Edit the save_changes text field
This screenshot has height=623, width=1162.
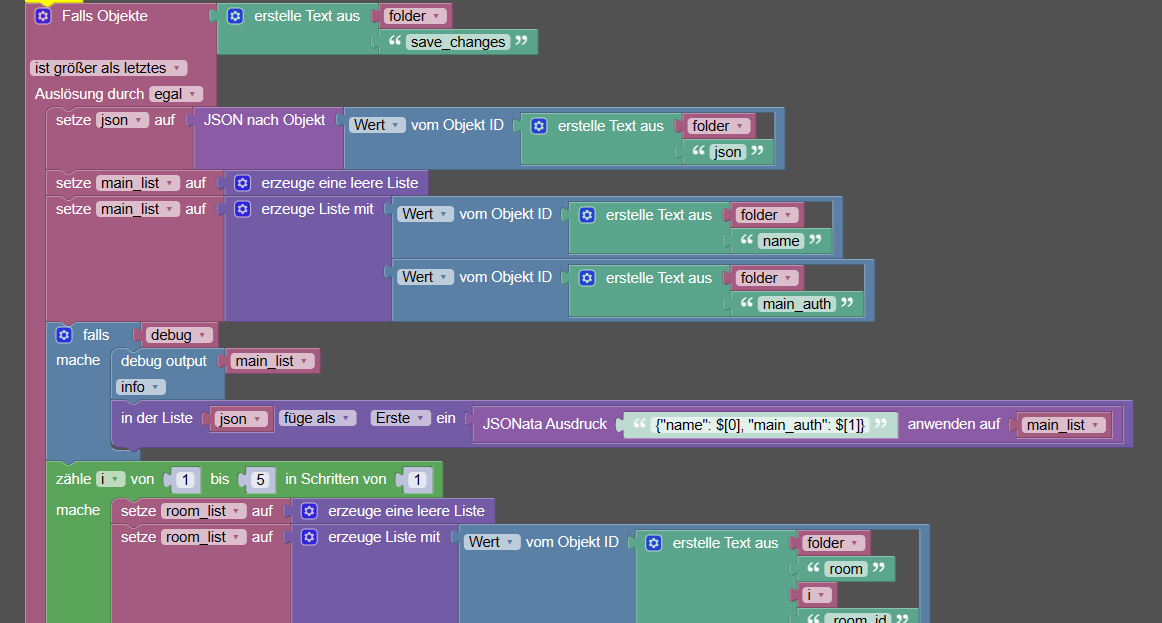[x=458, y=42]
